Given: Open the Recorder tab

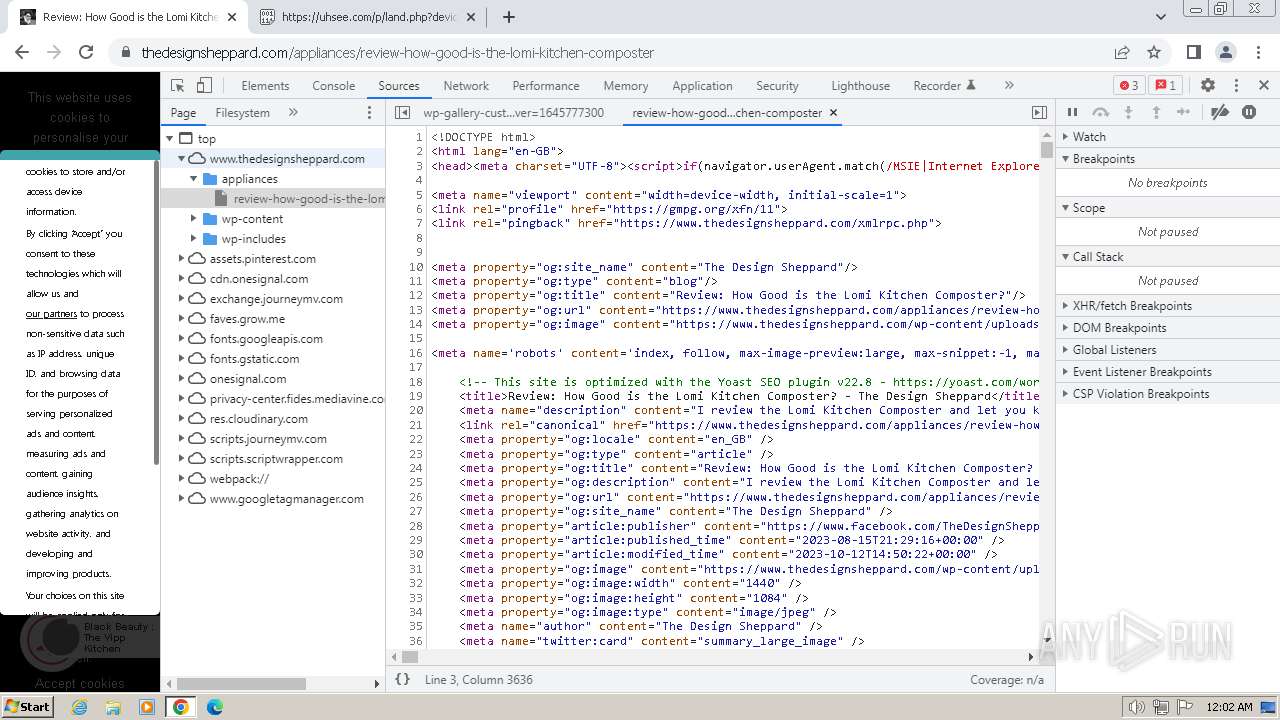Looking at the screenshot, I should [944, 86].
